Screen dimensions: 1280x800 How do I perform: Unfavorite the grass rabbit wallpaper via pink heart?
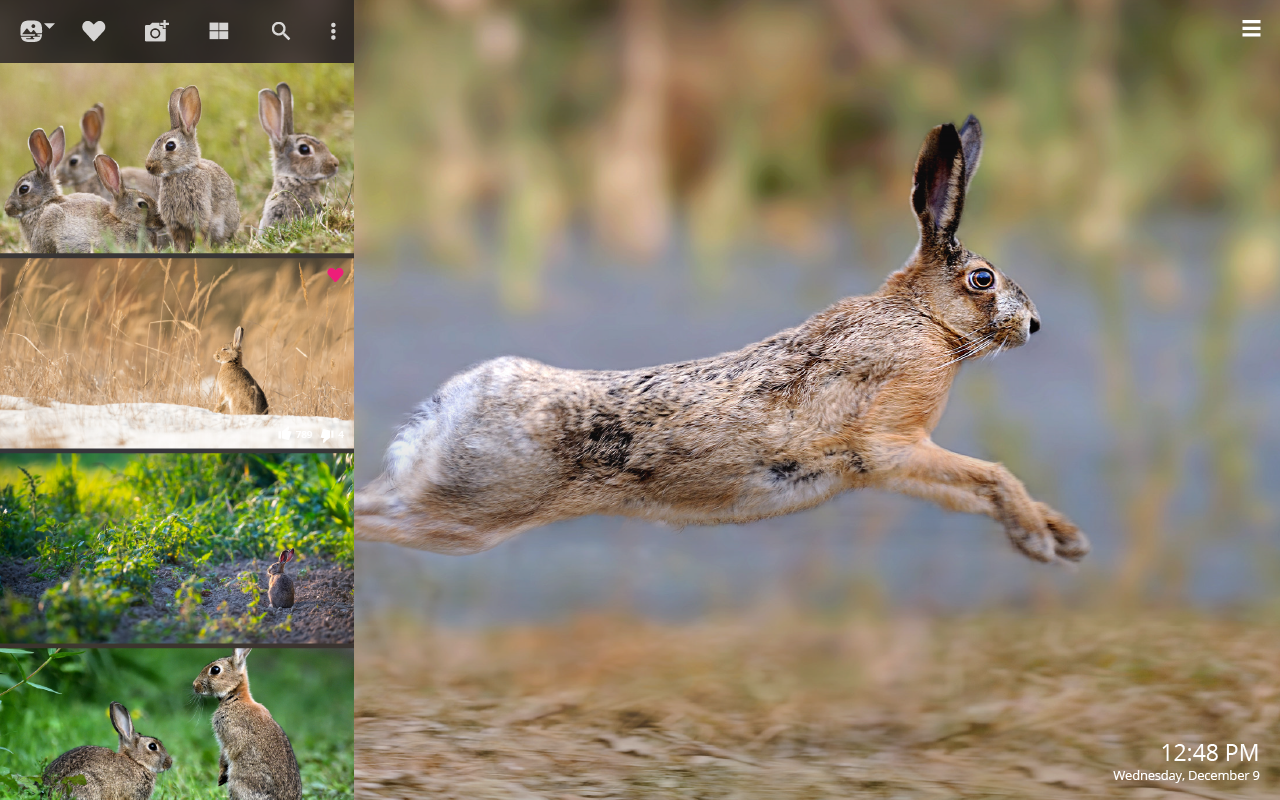coord(336,274)
